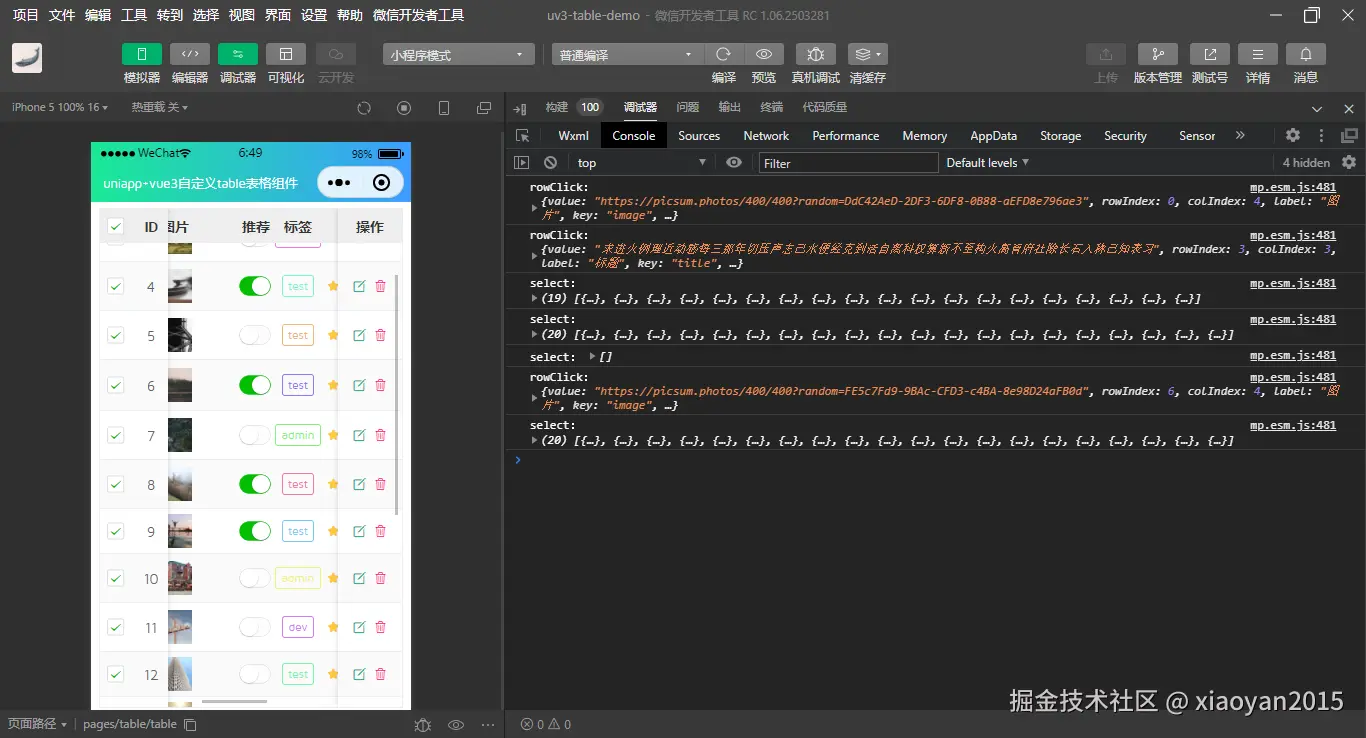
Task: Toggle the simulator device frame icon
Action: coord(444,108)
